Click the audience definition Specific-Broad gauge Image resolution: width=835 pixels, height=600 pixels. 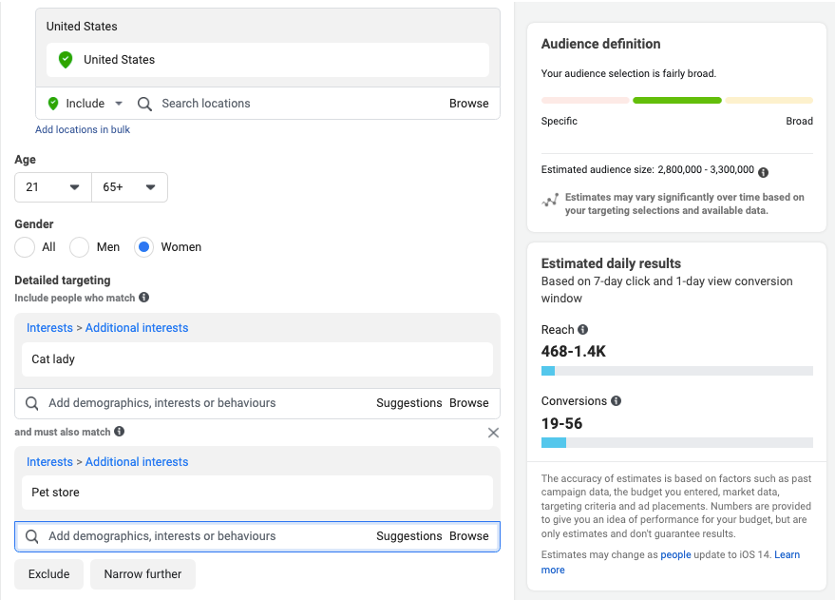point(676,101)
